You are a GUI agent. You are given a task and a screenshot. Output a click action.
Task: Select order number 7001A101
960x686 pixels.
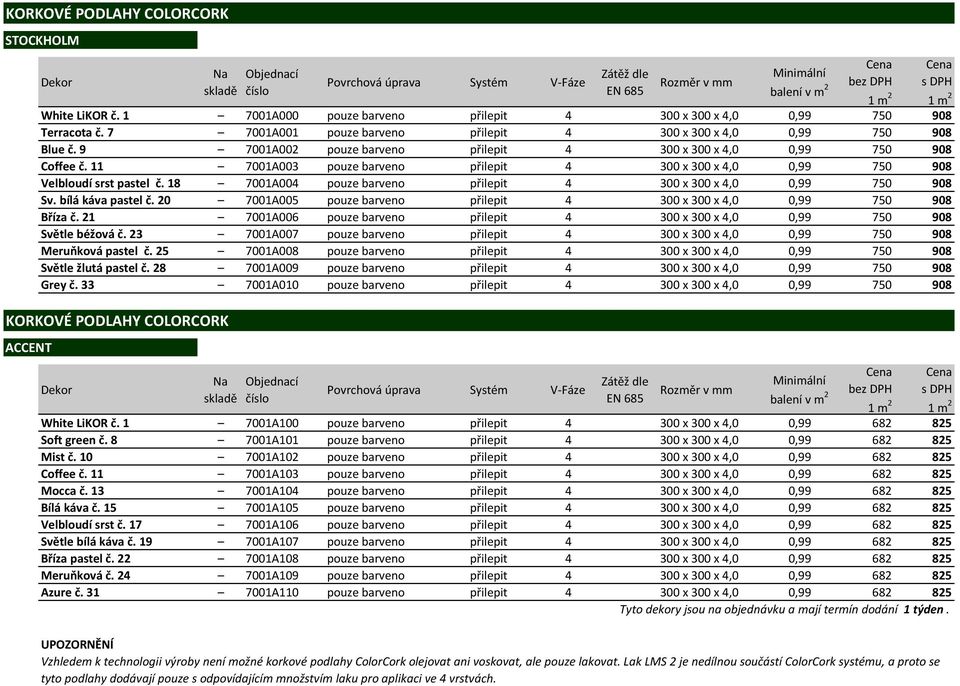point(272,440)
